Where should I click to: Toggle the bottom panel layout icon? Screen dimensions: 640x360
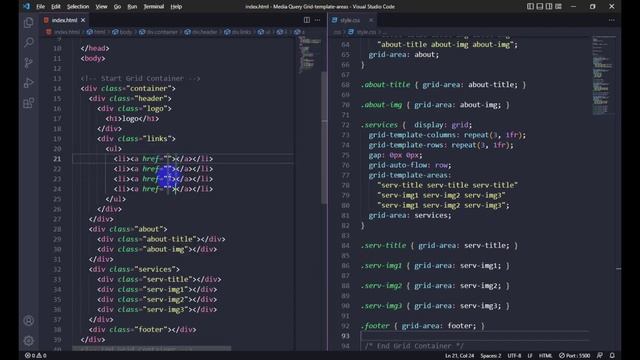(x=540, y=6)
